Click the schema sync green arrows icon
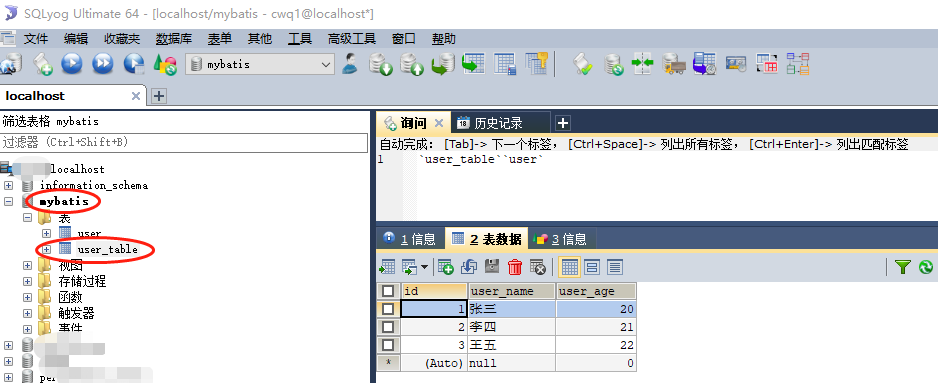 (643, 64)
